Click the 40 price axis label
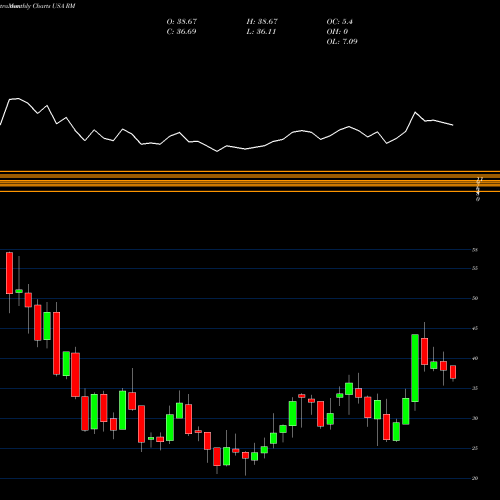The height and width of the screenshot is (500, 500). (475, 359)
